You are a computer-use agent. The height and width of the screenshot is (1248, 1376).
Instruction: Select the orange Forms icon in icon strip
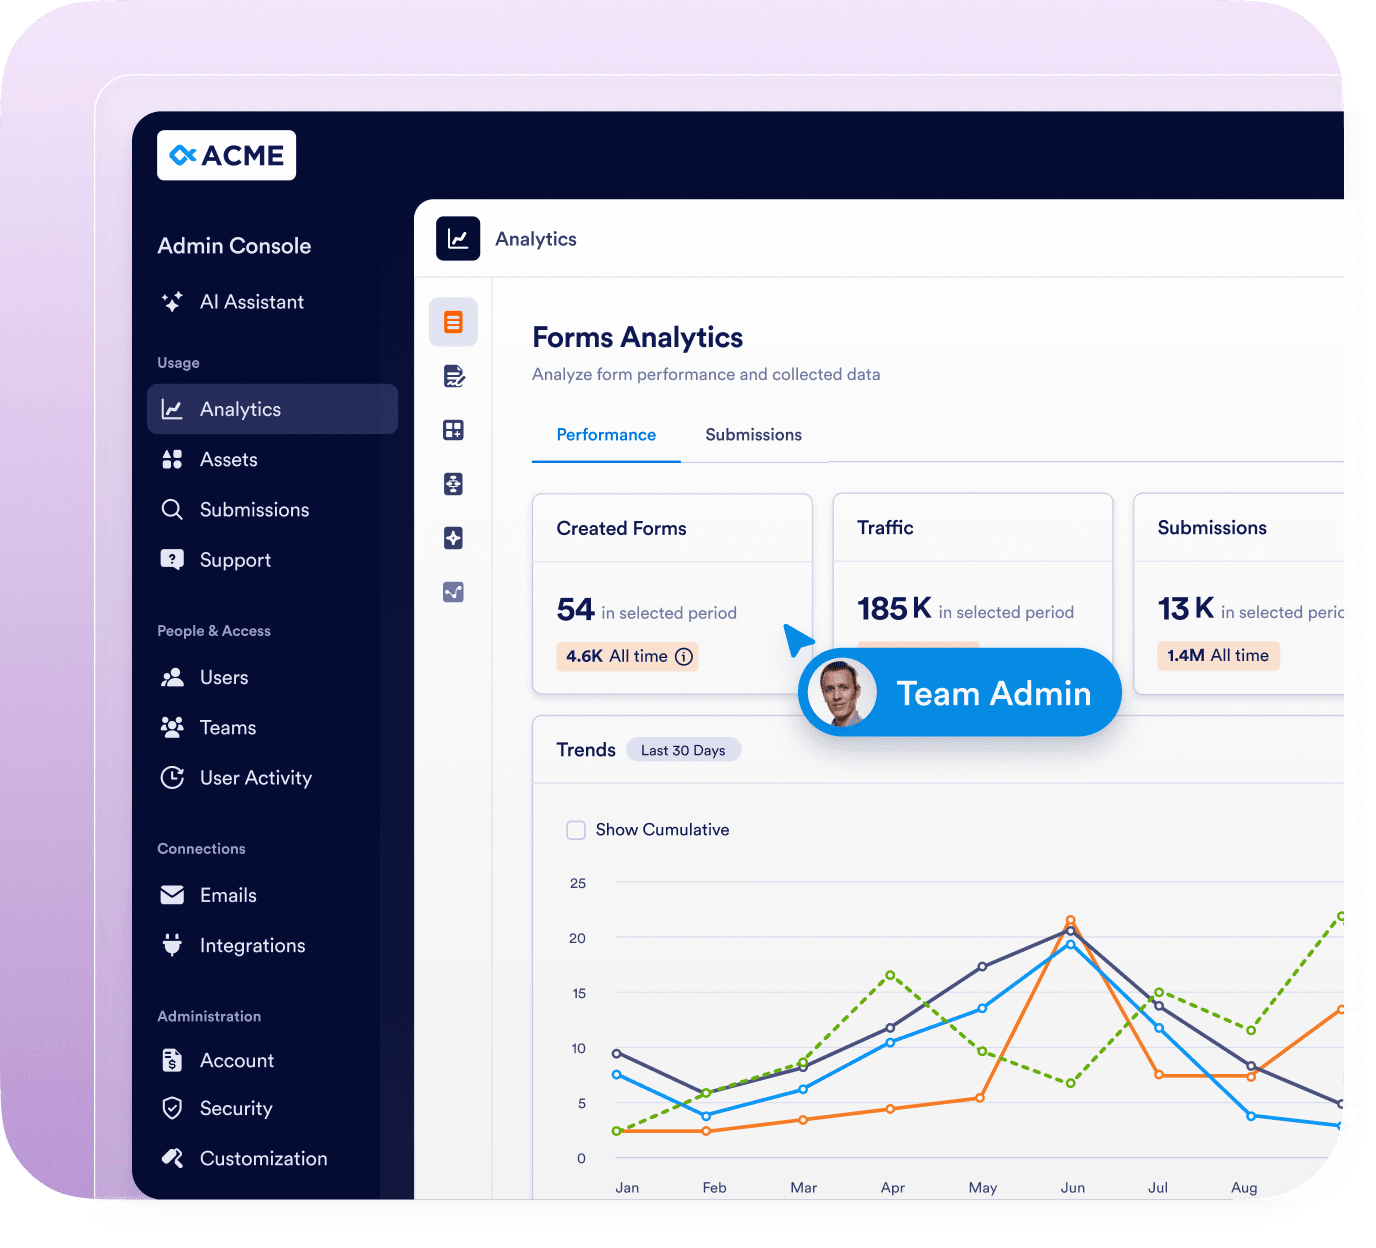coord(453,322)
